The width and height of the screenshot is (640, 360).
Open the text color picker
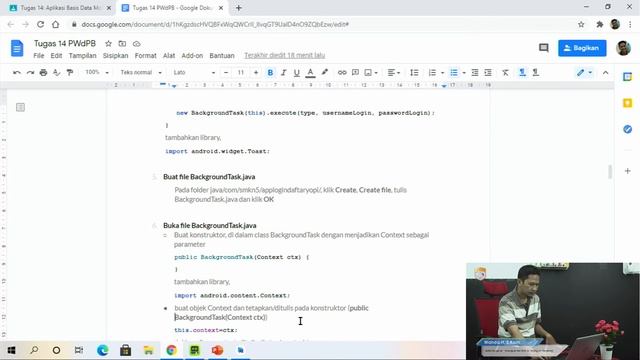pos(310,73)
